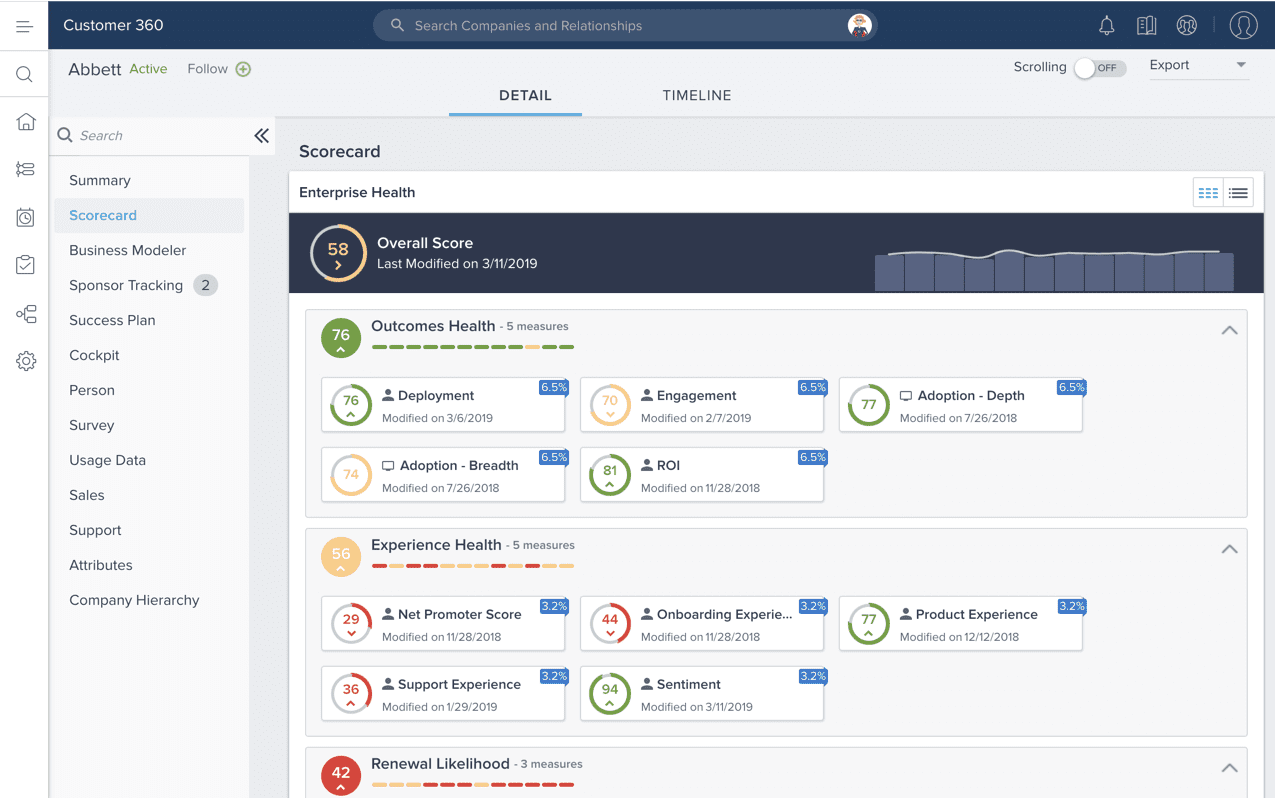The height and width of the screenshot is (798, 1275).
Task: Open the hamburger menu icon
Action: point(24,26)
